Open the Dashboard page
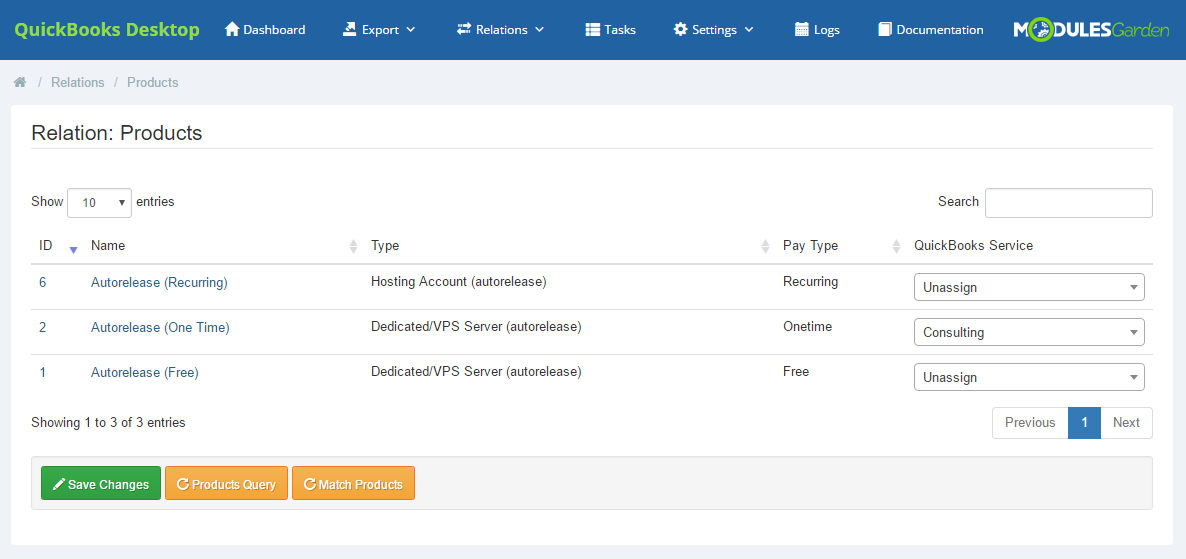Image resolution: width=1186 pixels, height=559 pixels. [265, 30]
